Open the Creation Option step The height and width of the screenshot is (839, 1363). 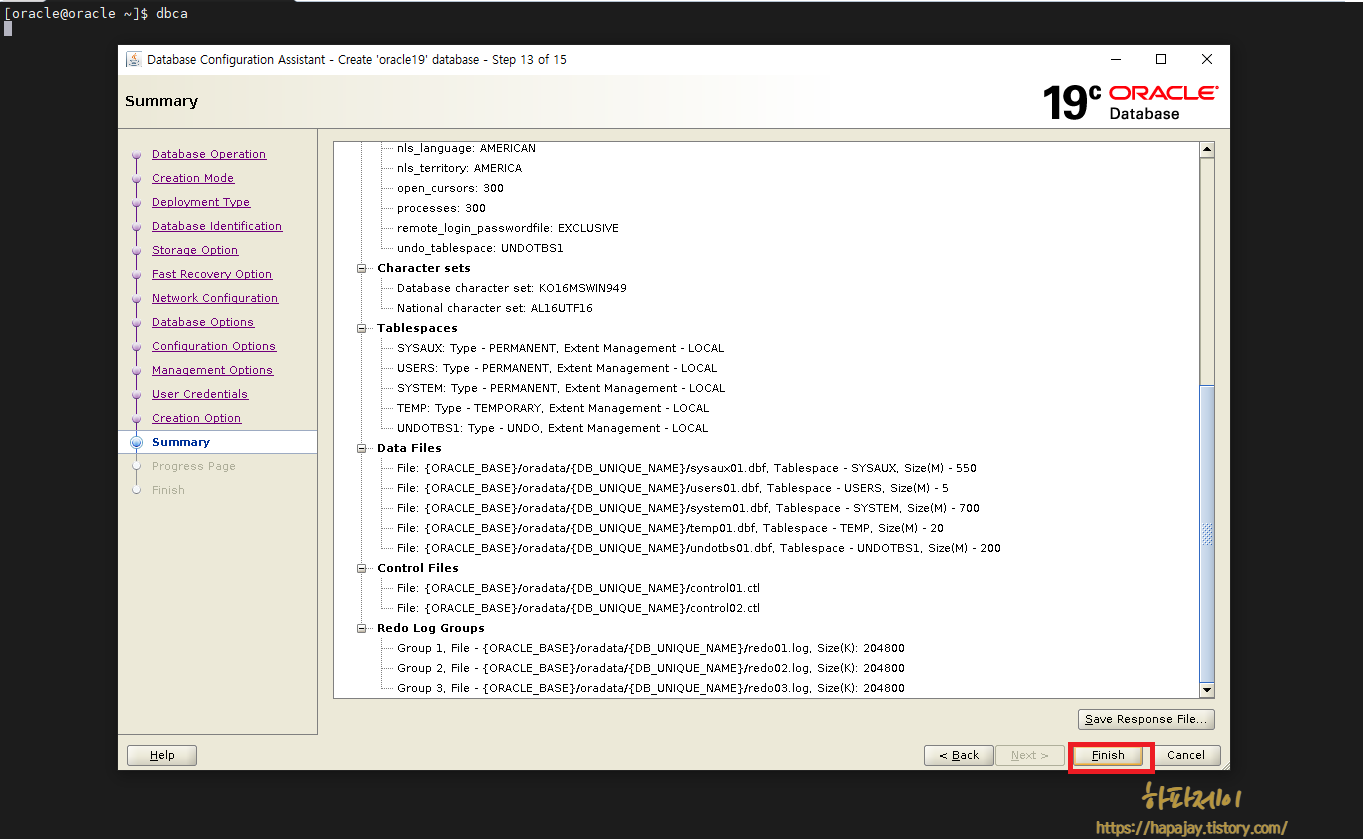click(196, 418)
